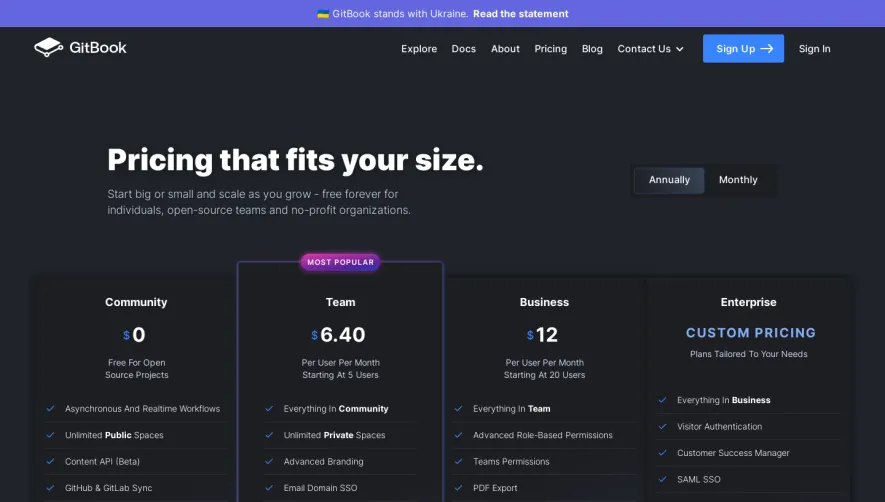Image resolution: width=885 pixels, height=502 pixels.
Task: Click 'Free For Open Source Projects' text
Action: pos(137,369)
